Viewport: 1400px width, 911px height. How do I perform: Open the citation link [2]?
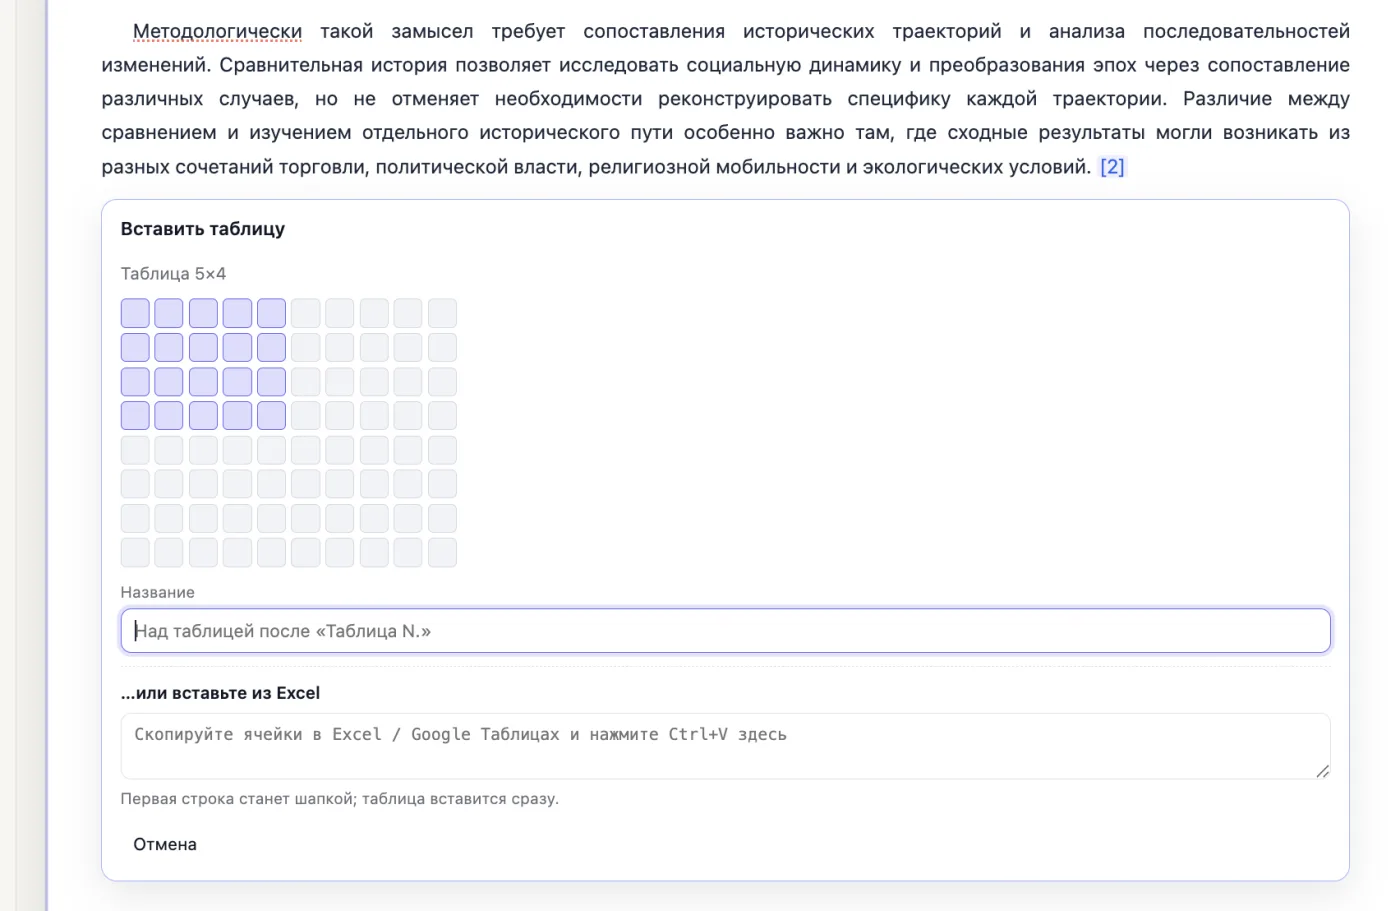tap(1112, 167)
